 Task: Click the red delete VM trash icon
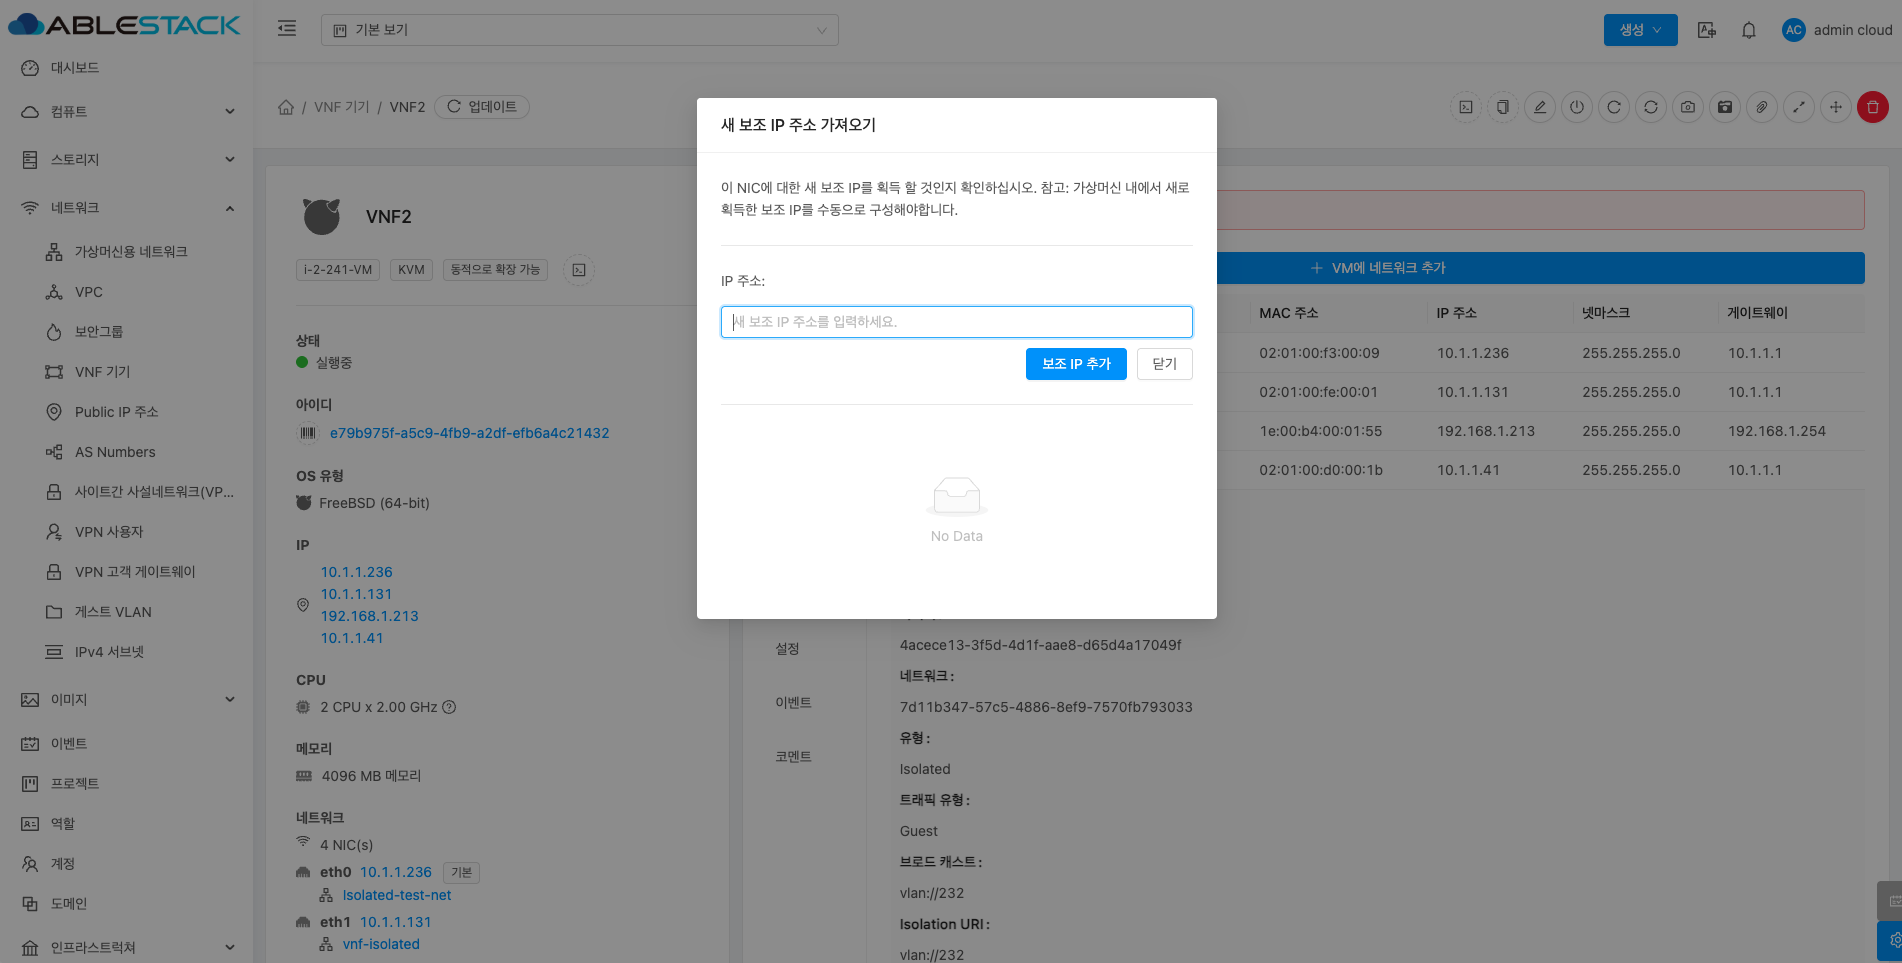[1872, 107]
